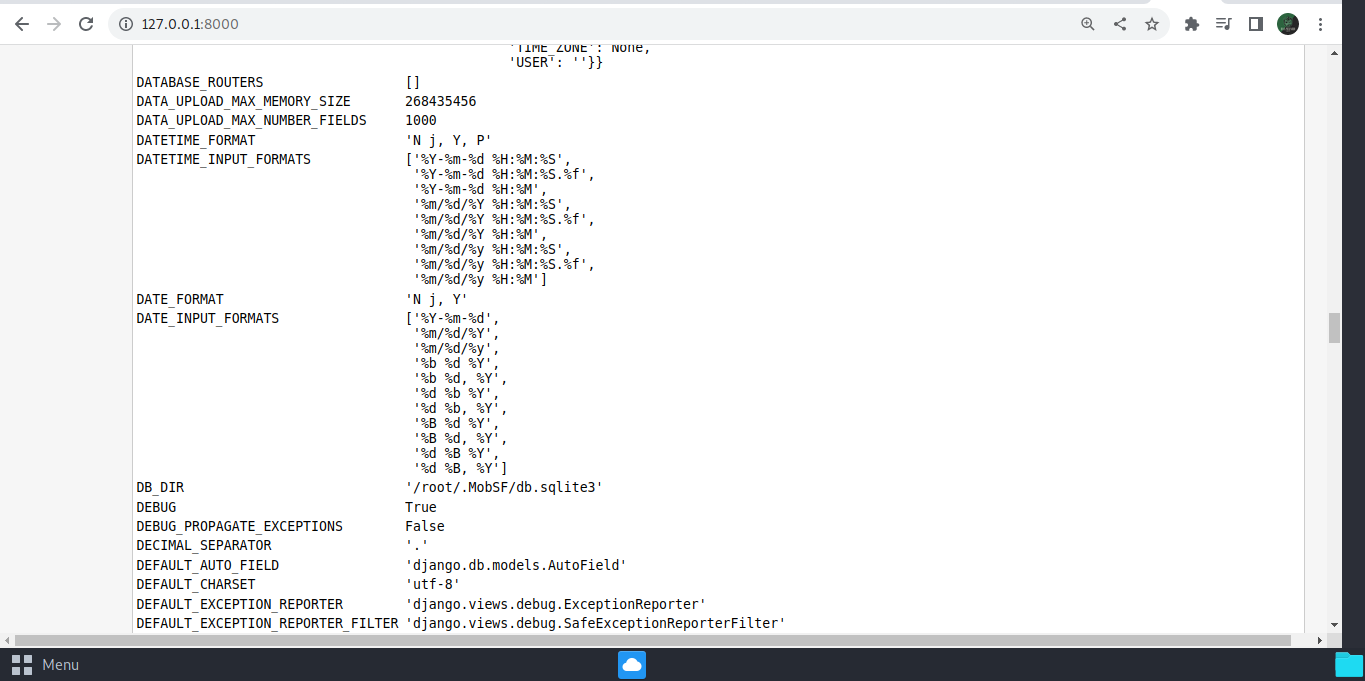
Task: Open Chrome's three-dot customization menu
Action: (x=1321, y=23)
